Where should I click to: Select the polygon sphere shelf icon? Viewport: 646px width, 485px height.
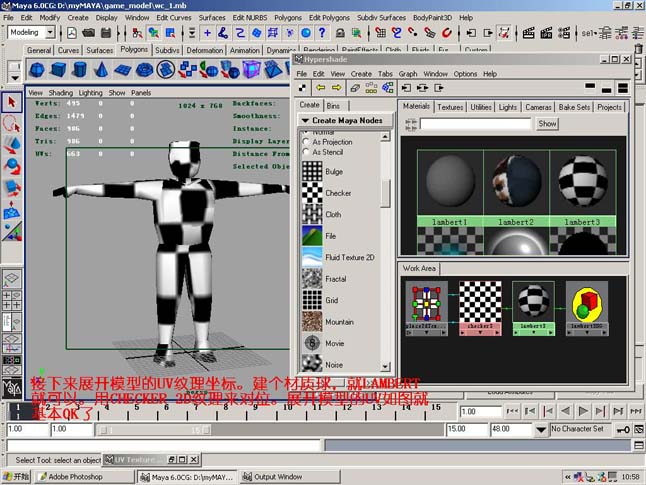click(x=37, y=69)
